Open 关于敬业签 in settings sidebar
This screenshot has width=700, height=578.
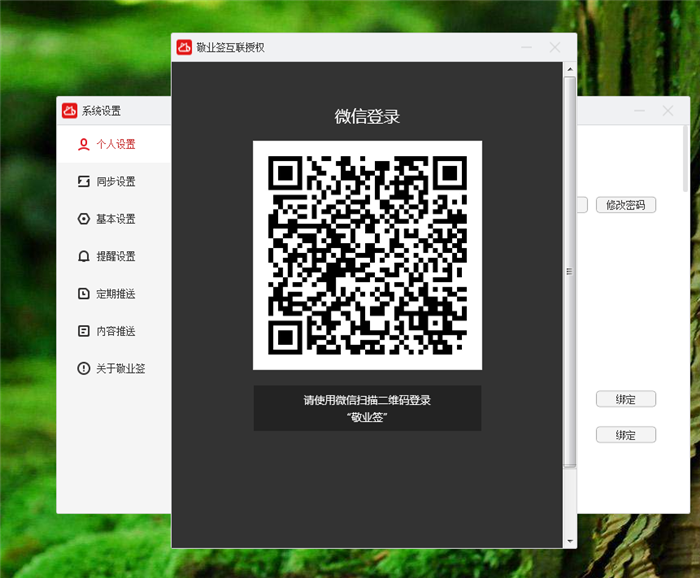click(114, 369)
